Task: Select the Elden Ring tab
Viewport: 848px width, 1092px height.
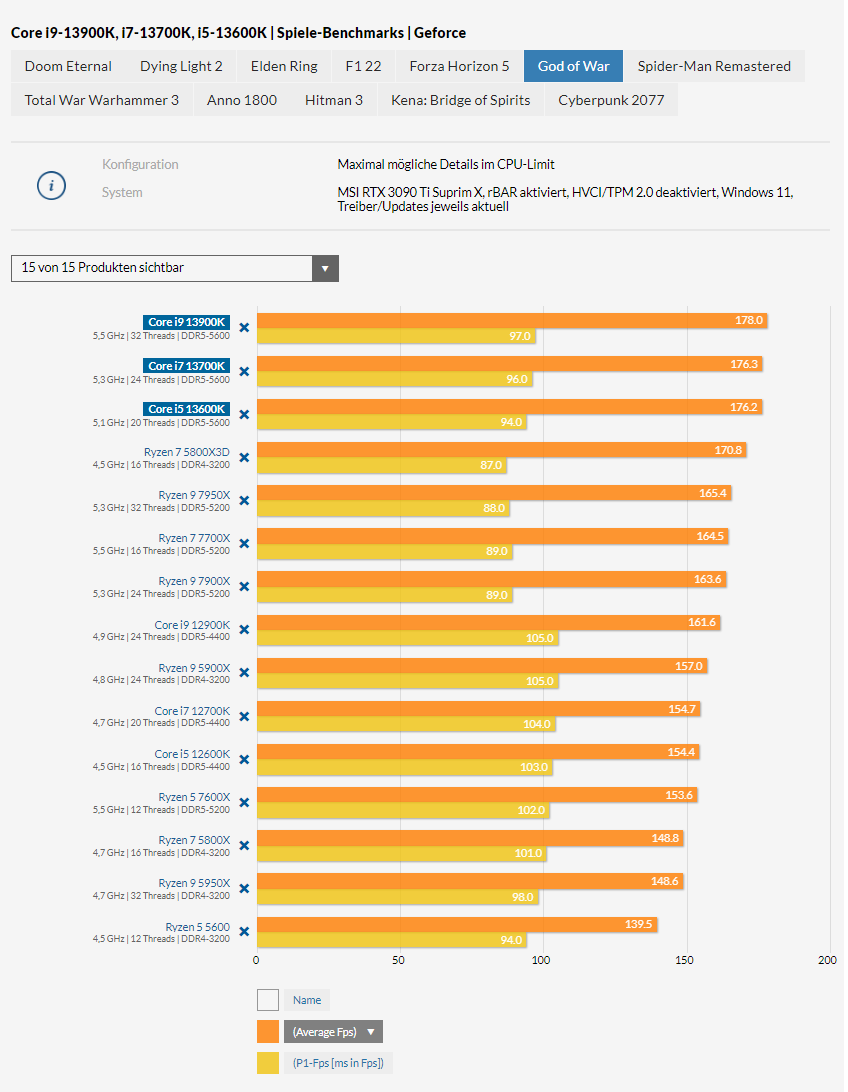Action: pos(284,66)
